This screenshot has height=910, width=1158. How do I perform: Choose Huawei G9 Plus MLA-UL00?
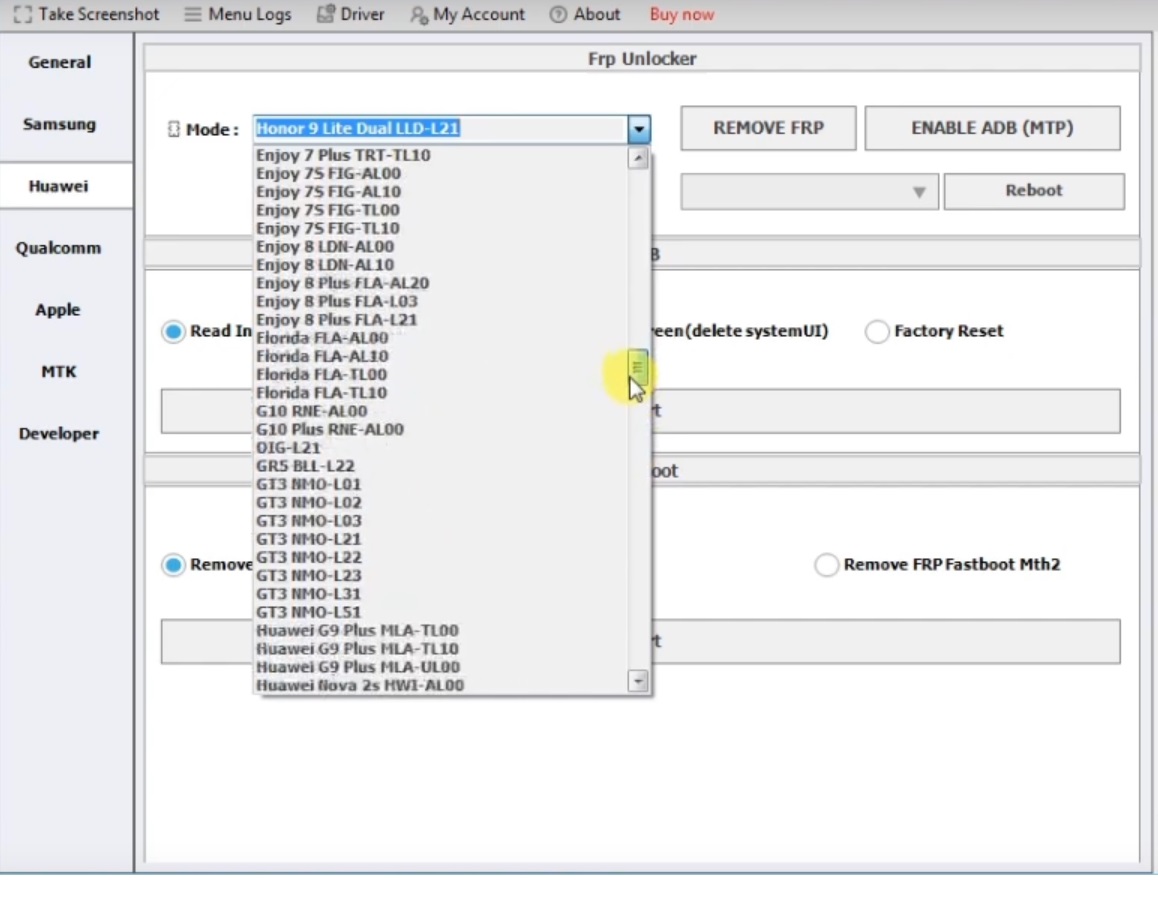point(441,667)
